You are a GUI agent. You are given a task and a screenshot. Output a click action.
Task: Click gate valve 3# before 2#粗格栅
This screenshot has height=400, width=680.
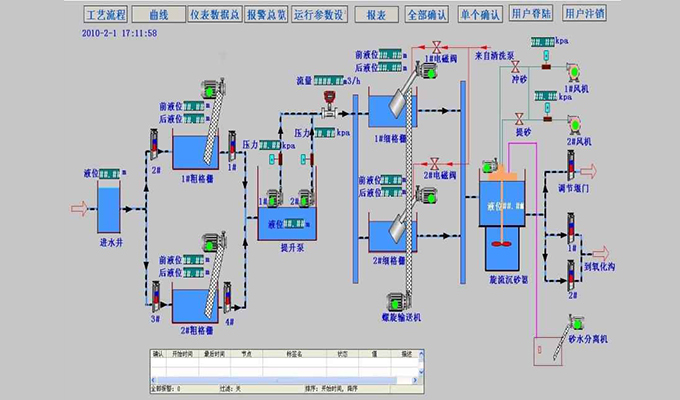pos(156,297)
